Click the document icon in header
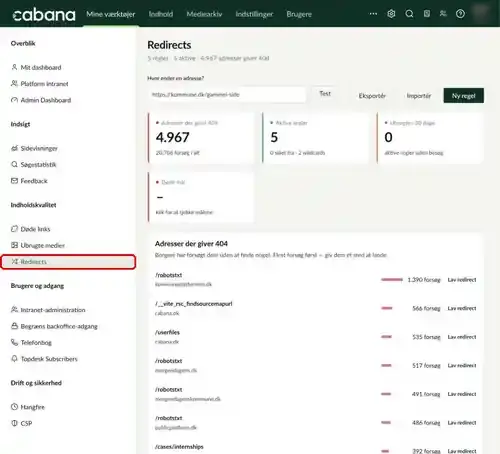 [427, 14]
